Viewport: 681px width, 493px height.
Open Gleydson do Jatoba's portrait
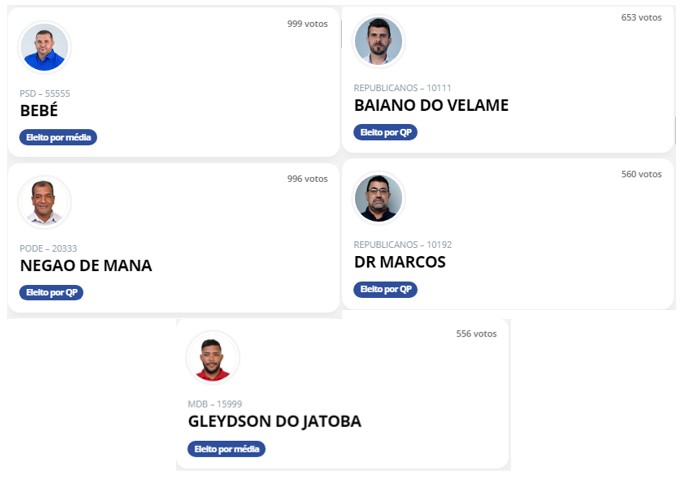[x=212, y=357]
